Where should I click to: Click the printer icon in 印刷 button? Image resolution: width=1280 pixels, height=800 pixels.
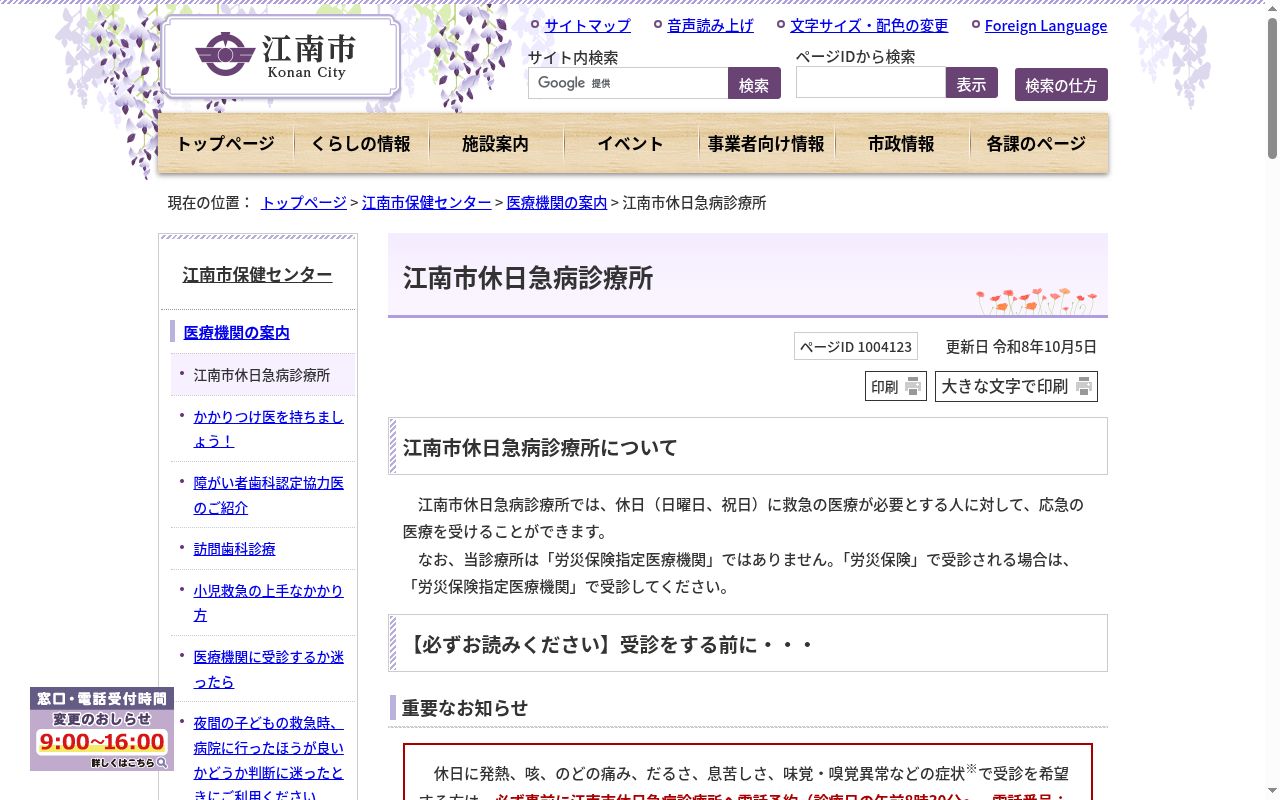click(913, 387)
